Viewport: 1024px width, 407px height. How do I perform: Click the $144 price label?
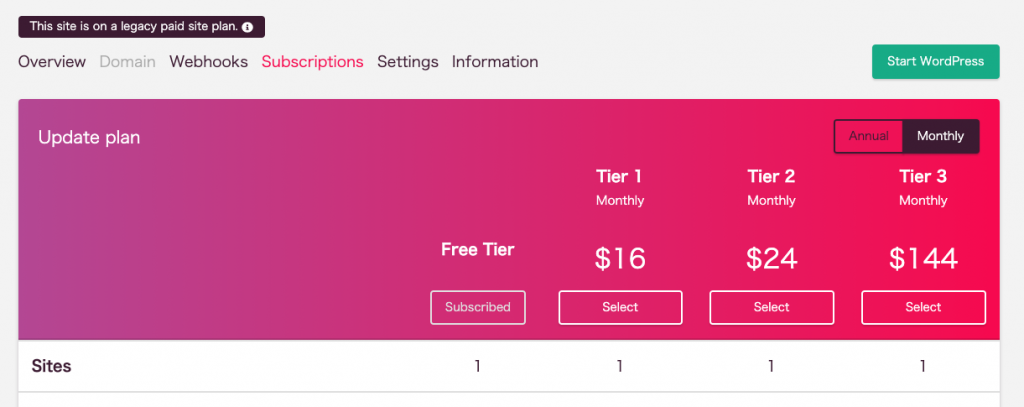[x=923, y=259]
